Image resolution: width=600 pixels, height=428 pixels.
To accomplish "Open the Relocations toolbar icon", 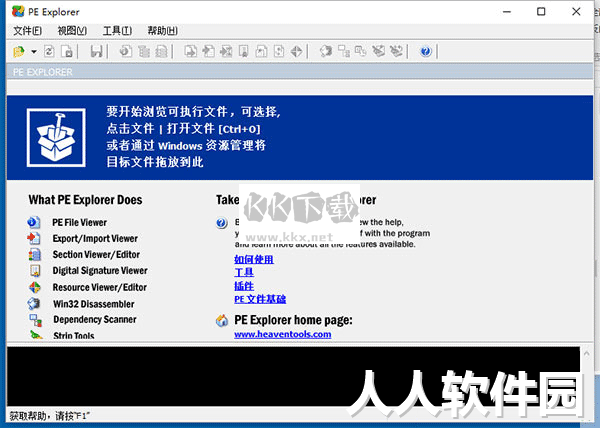I will [279, 51].
